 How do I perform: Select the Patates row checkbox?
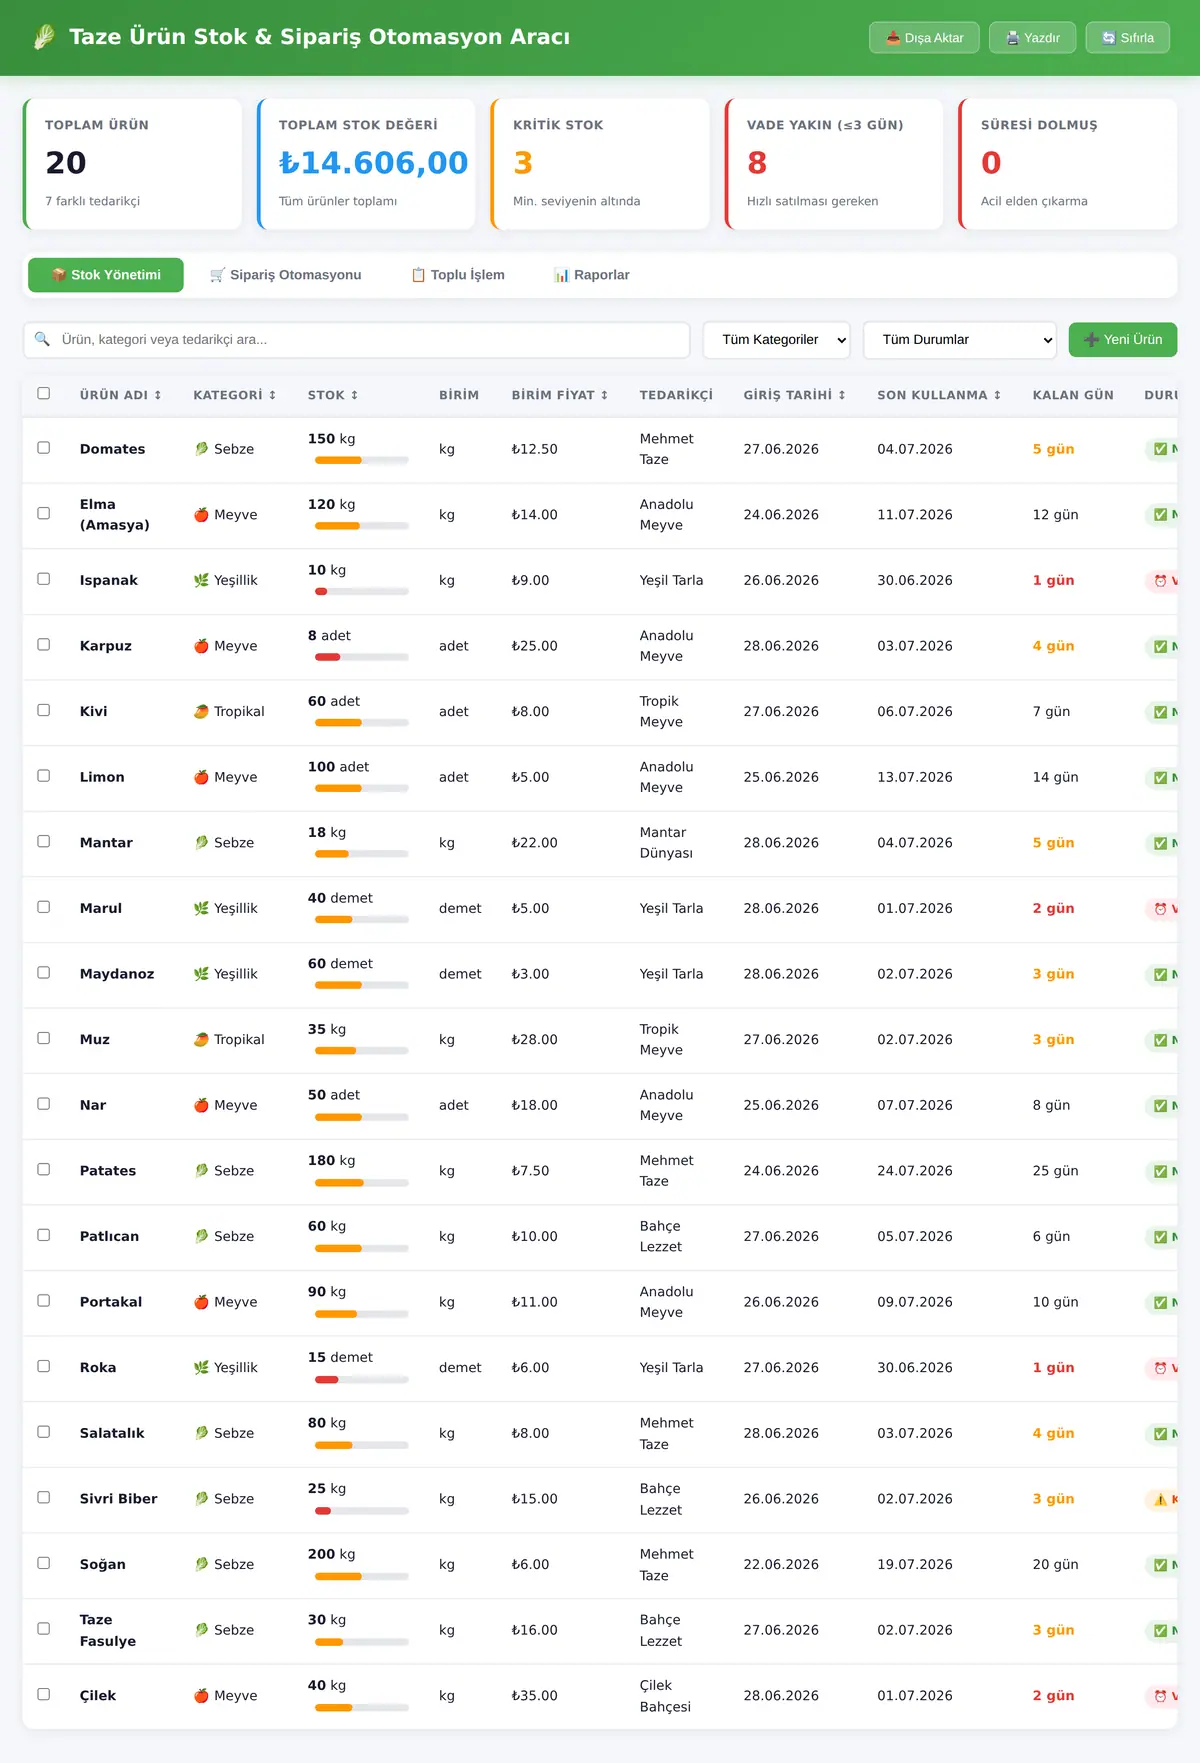(44, 1170)
